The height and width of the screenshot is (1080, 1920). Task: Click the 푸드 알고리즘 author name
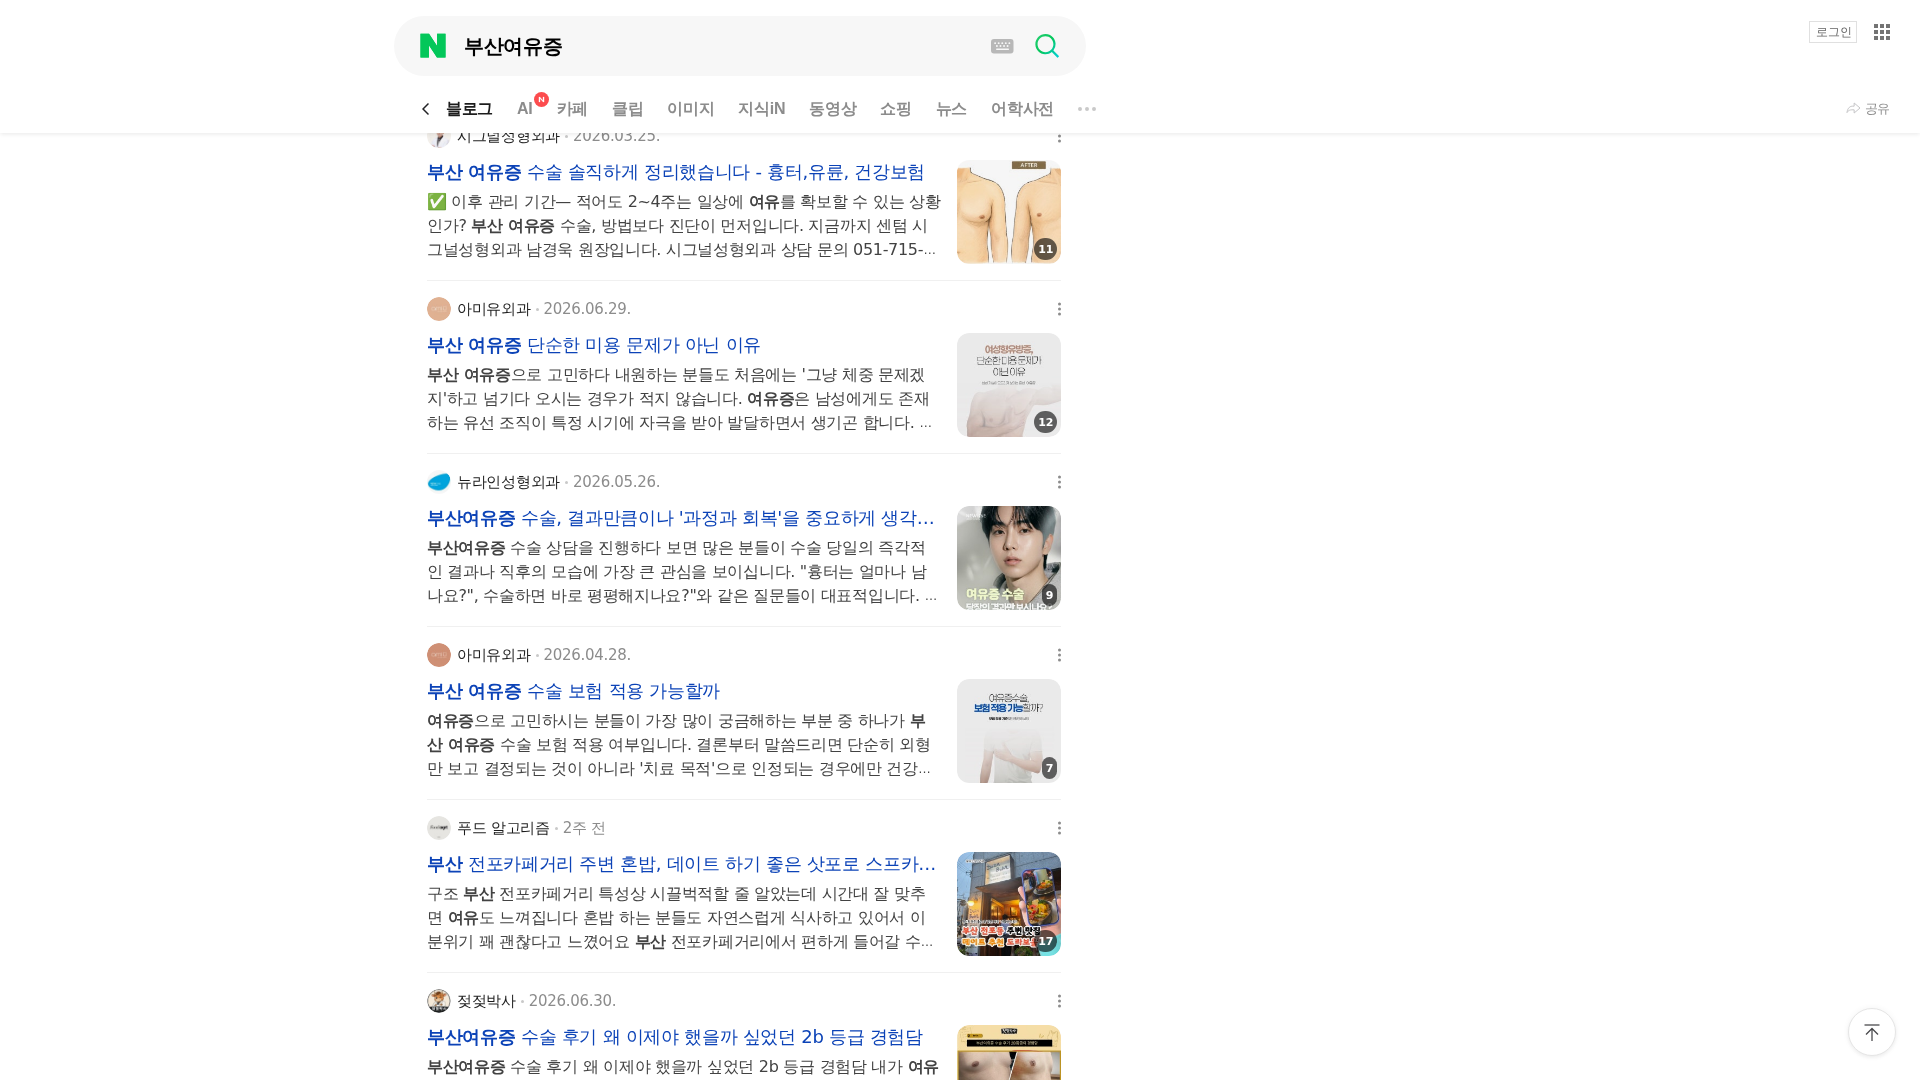pos(503,828)
